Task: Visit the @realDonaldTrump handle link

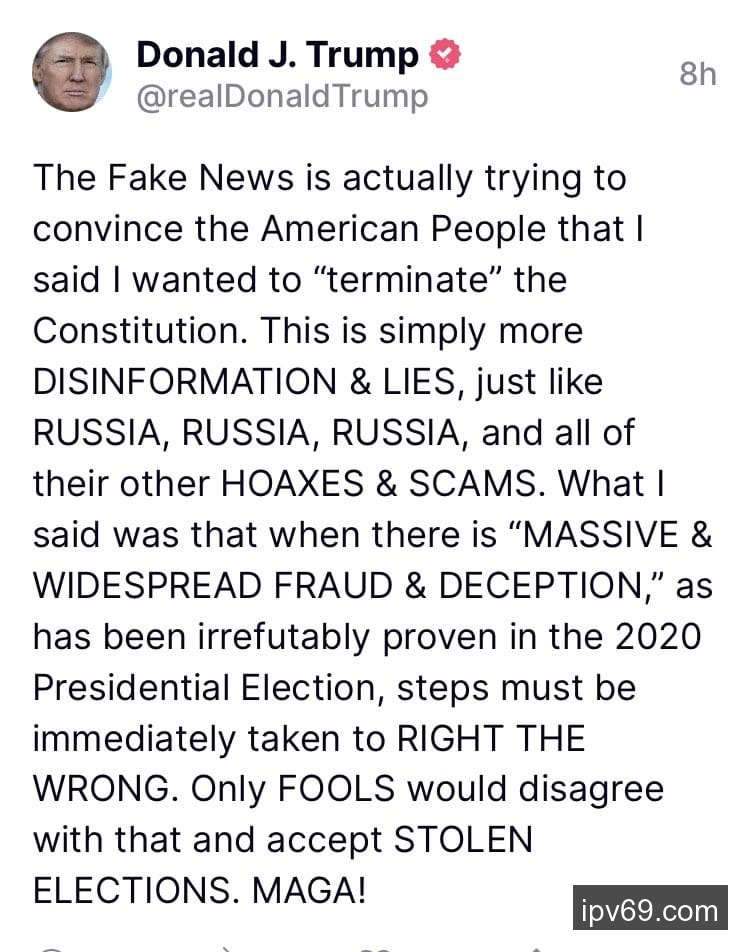Action: point(282,97)
